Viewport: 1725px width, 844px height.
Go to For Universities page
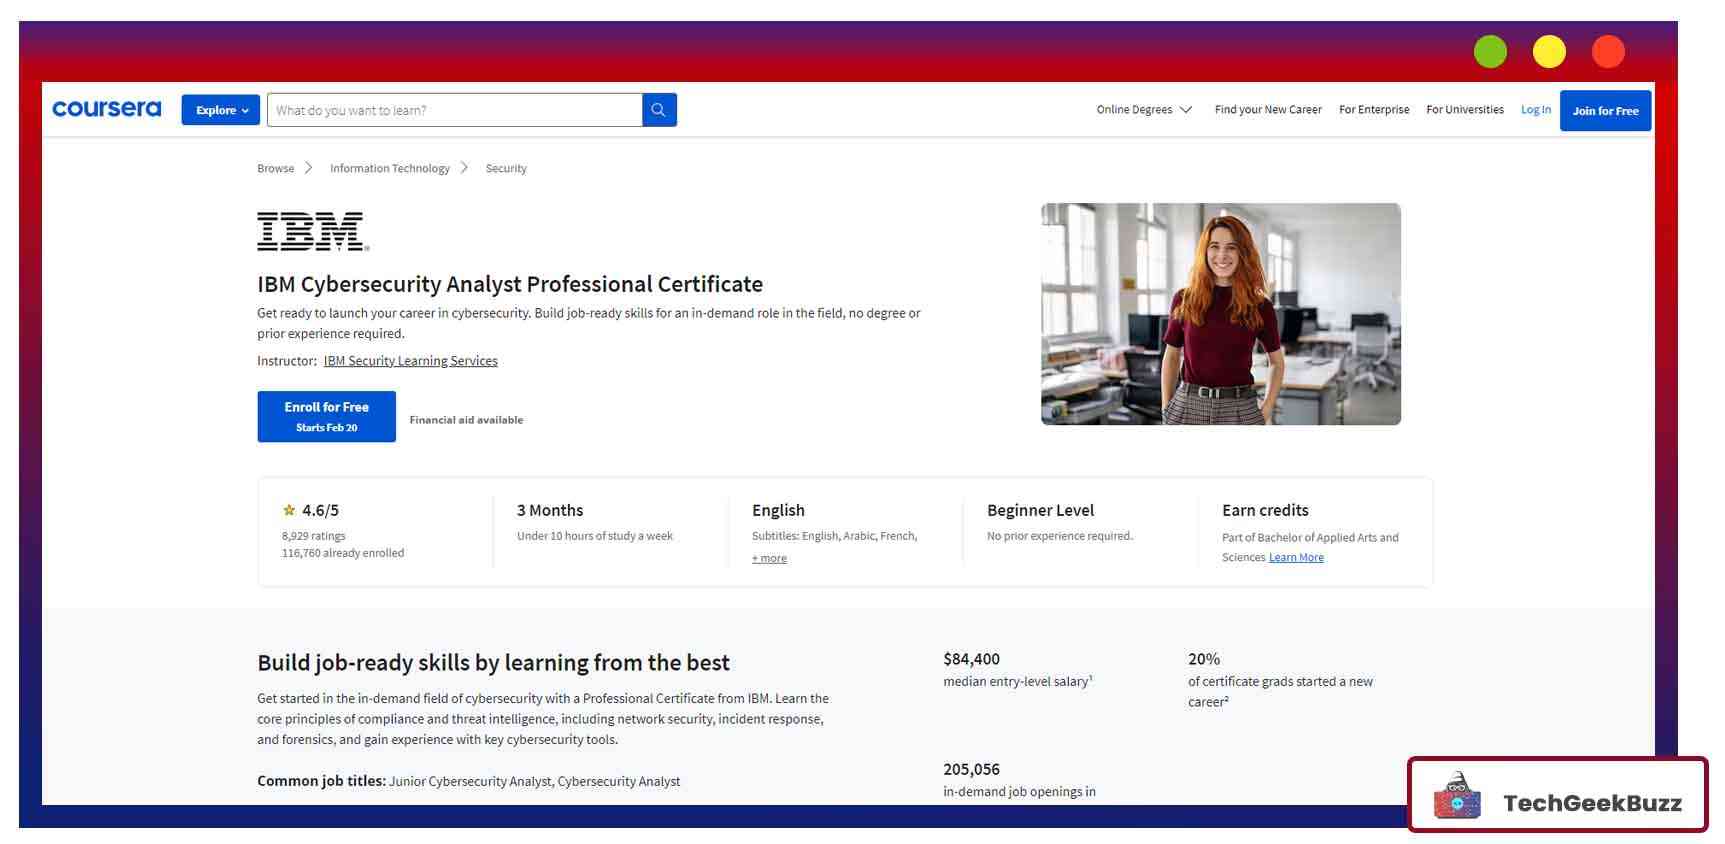pyautogui.click(x=1464, y=110)
